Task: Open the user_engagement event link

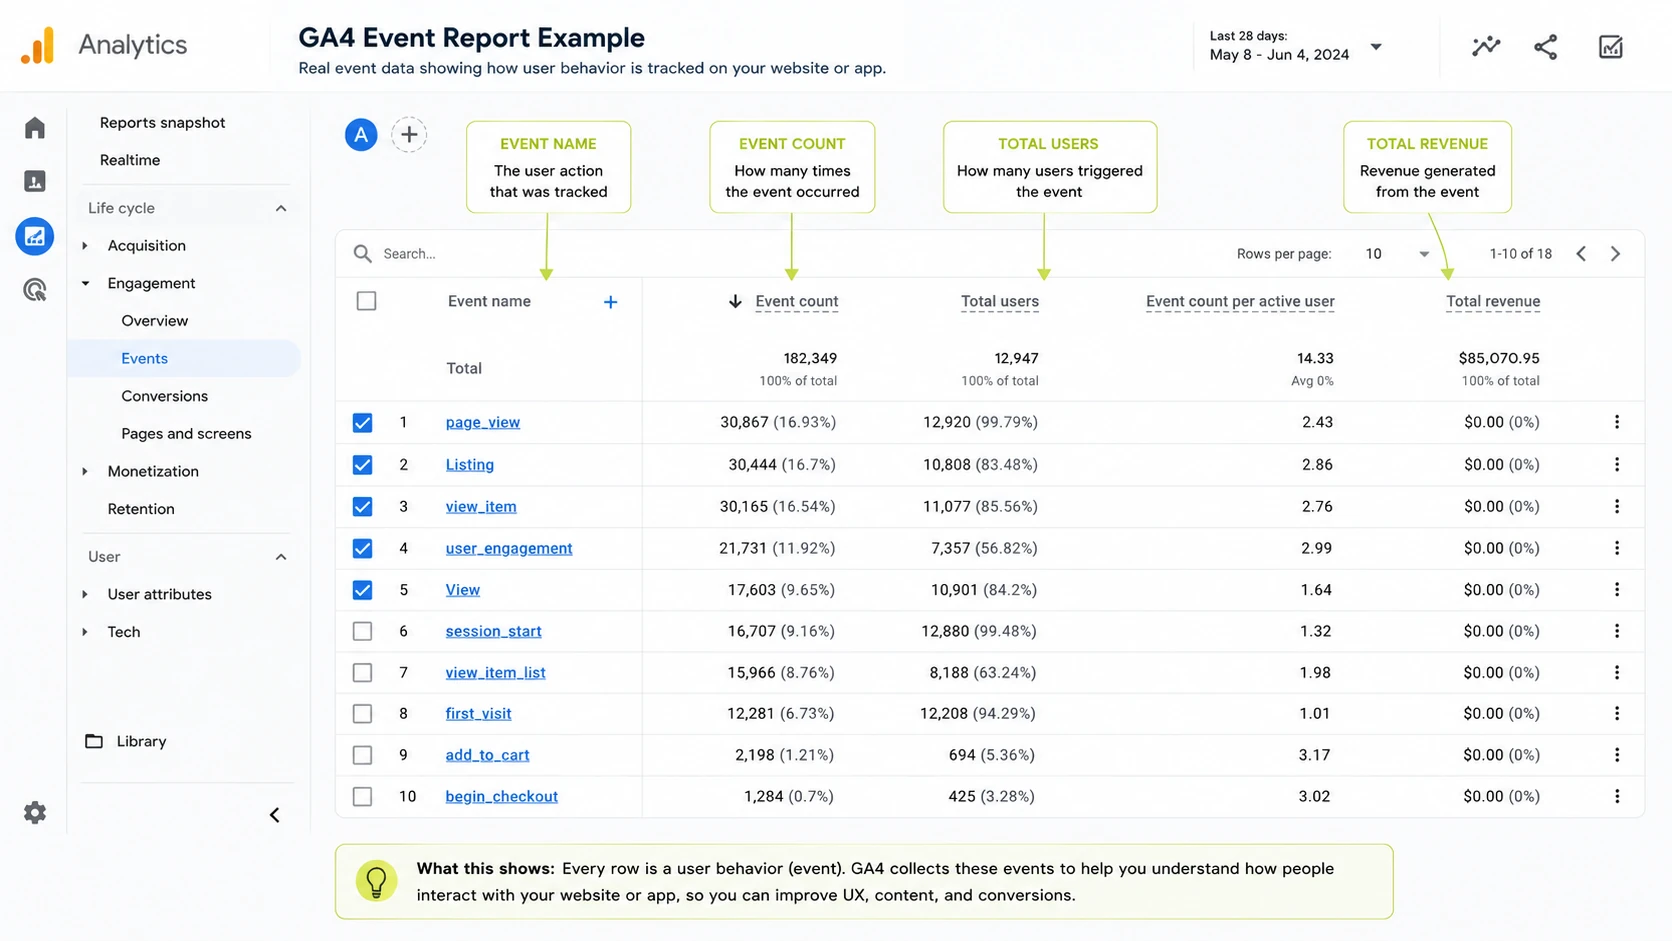Action: tap(509, 548)
